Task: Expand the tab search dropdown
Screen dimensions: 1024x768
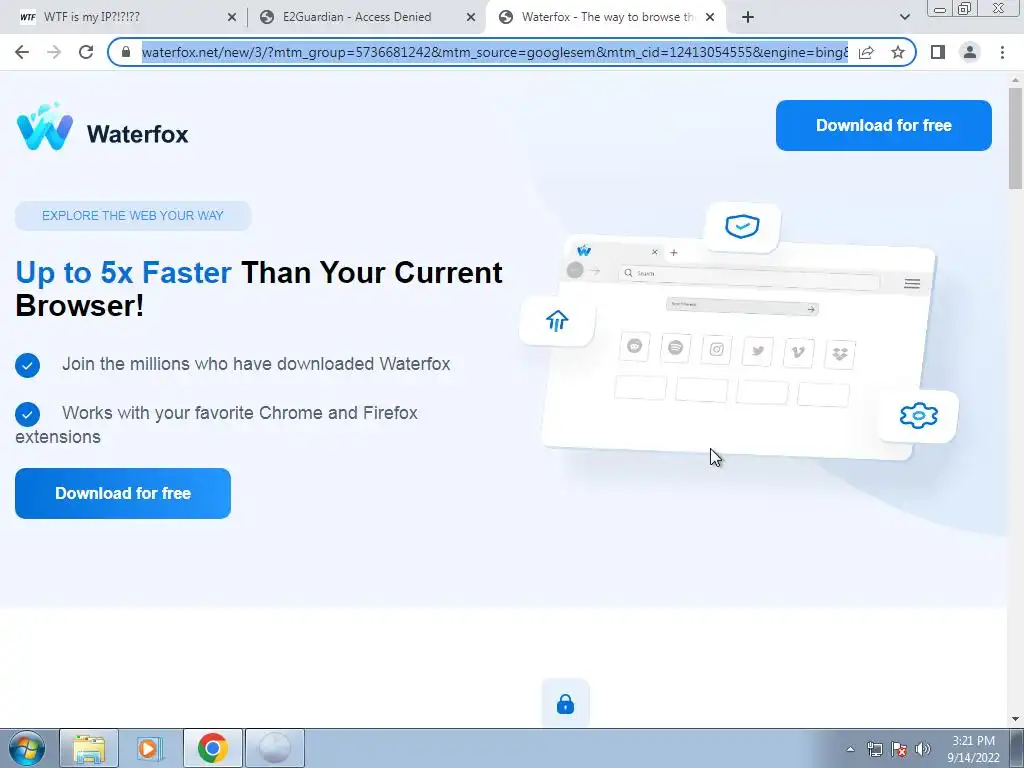Action: [904, 17]
